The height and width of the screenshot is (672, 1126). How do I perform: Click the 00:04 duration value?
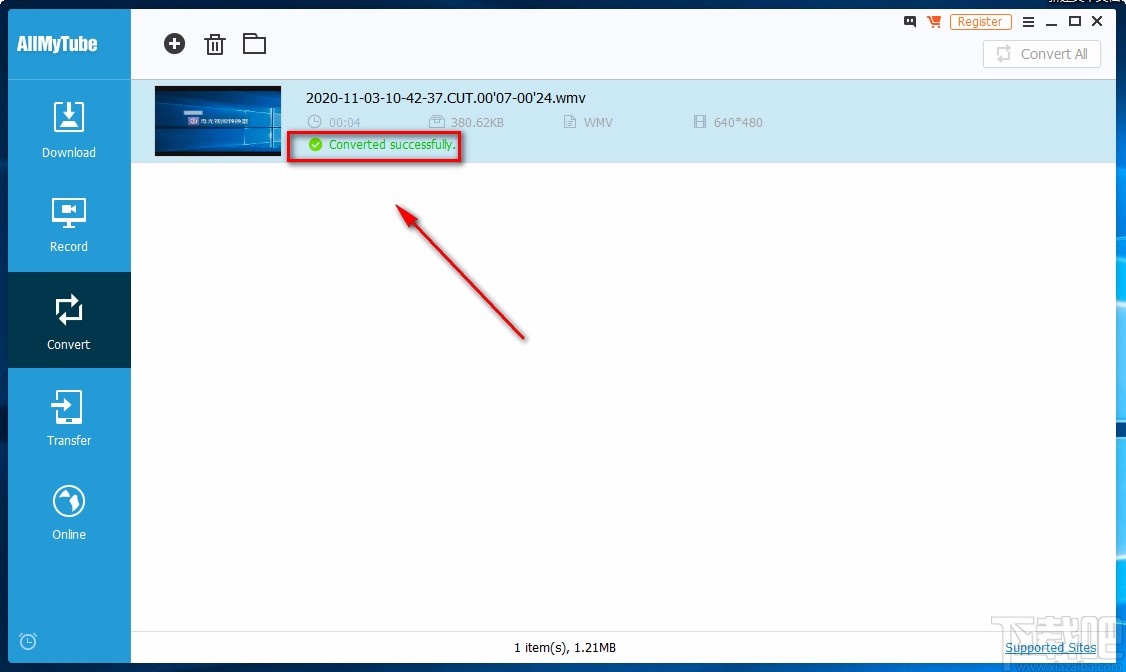tap(345, 122)
